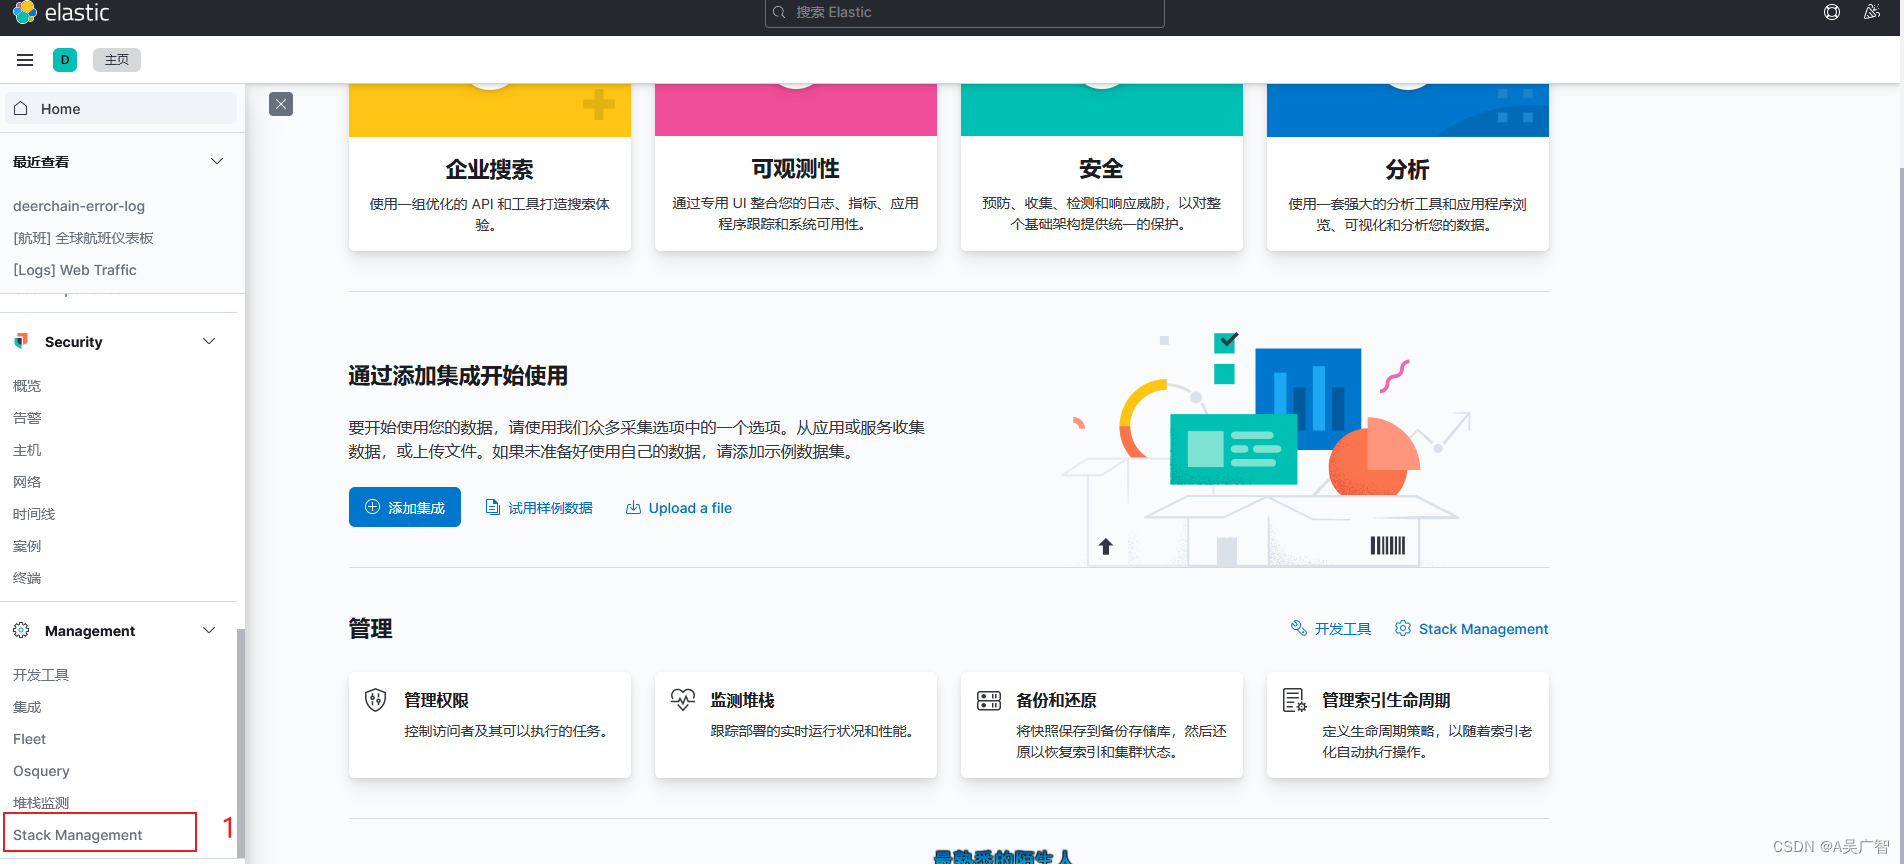The width and height of the screenshot is (1904, 864).
Task: Open 开发工具 in sidebar Management
Action: pos(41,675)
